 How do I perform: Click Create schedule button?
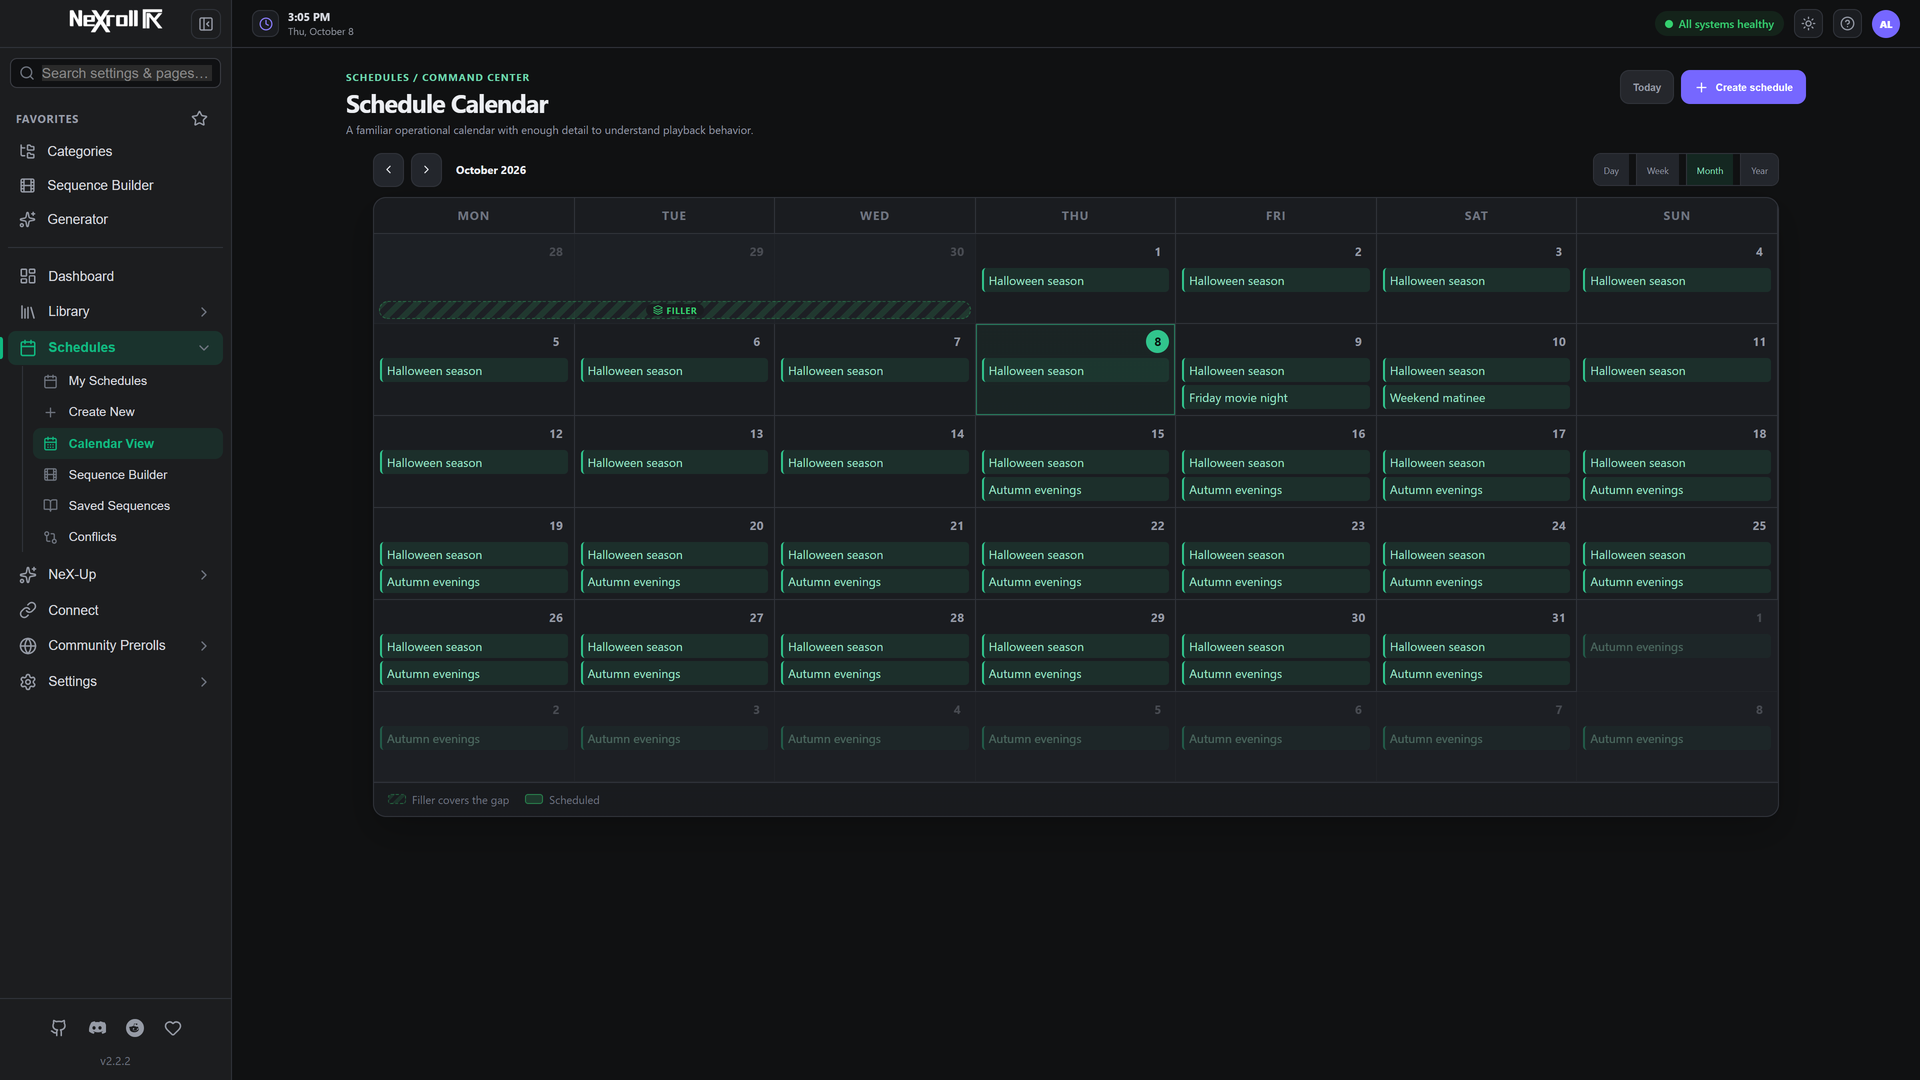pyautogui.click(x=1743, y=88)
